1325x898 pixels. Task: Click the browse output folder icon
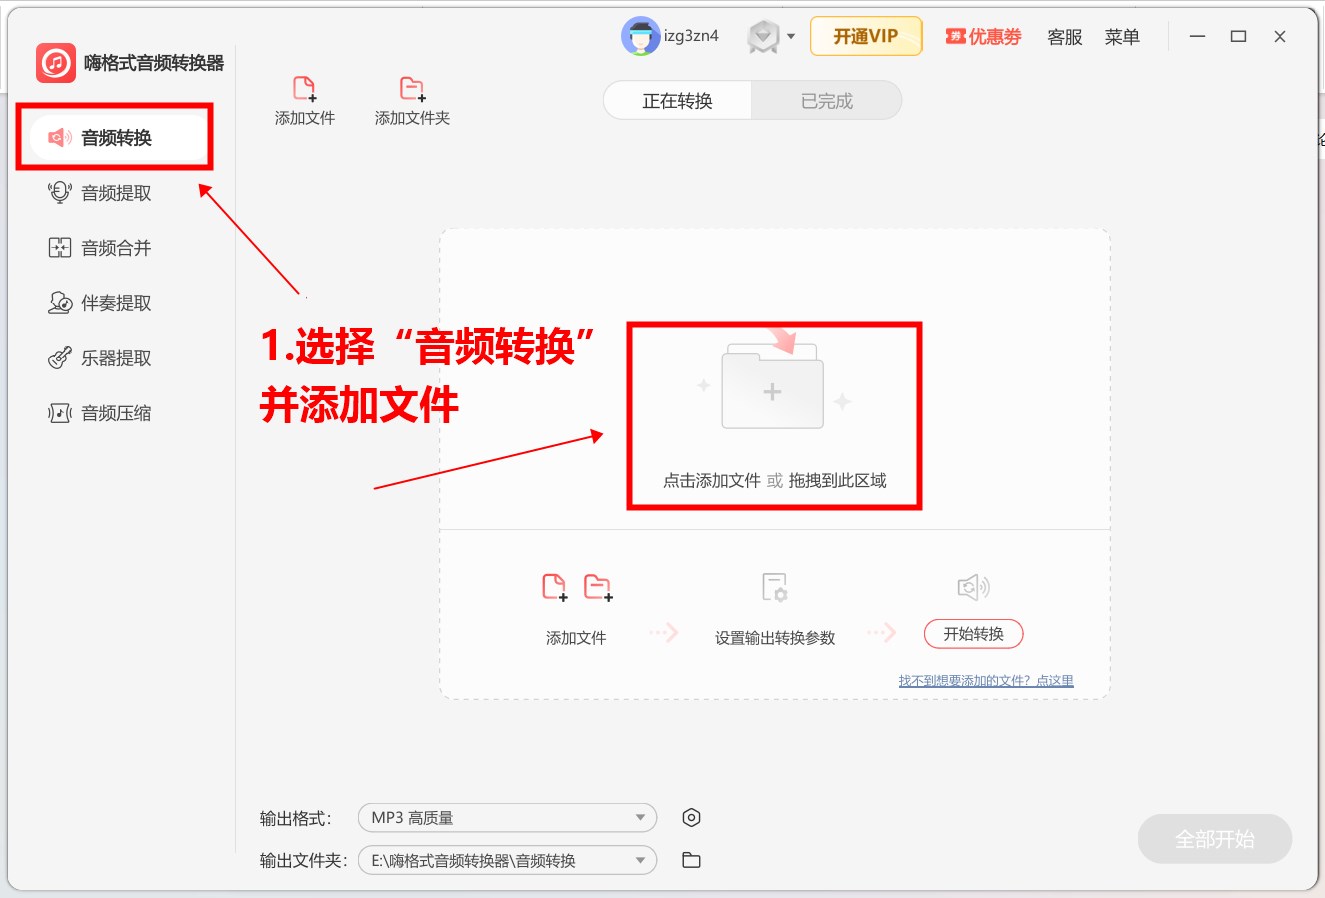click(691, 860)
